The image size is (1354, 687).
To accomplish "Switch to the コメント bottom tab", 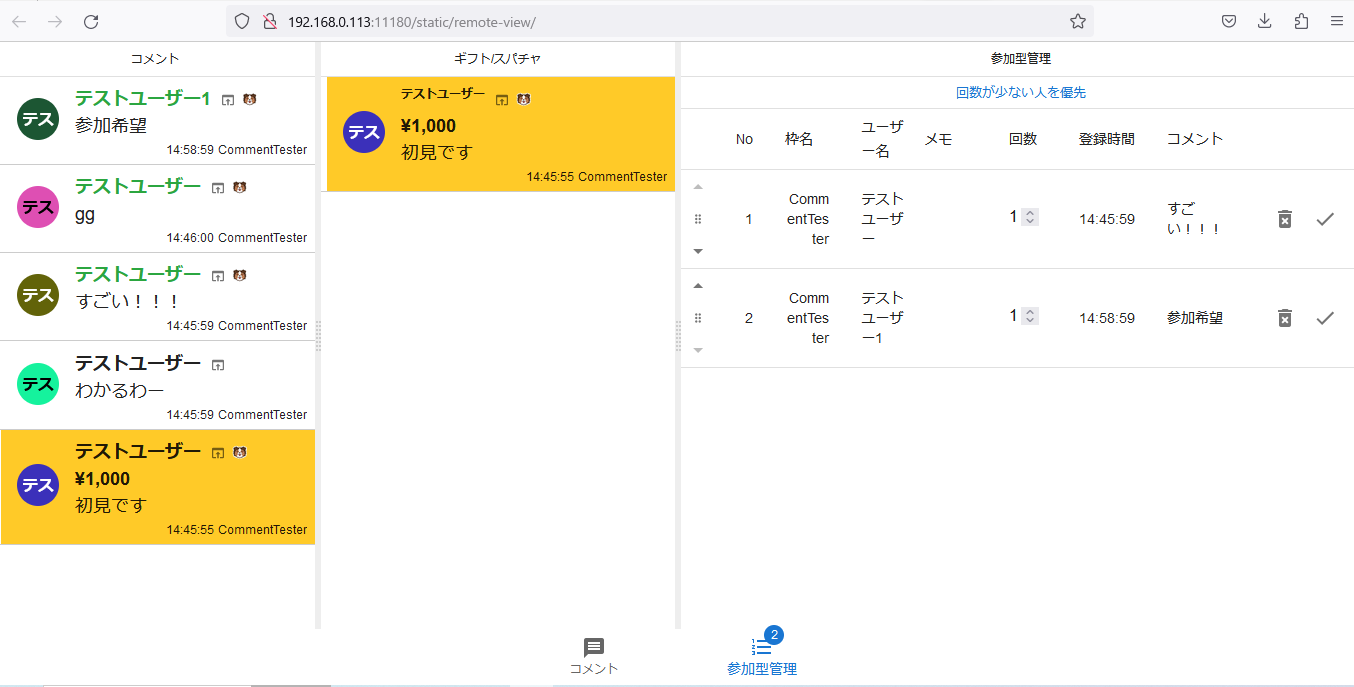I will (594, 656).
